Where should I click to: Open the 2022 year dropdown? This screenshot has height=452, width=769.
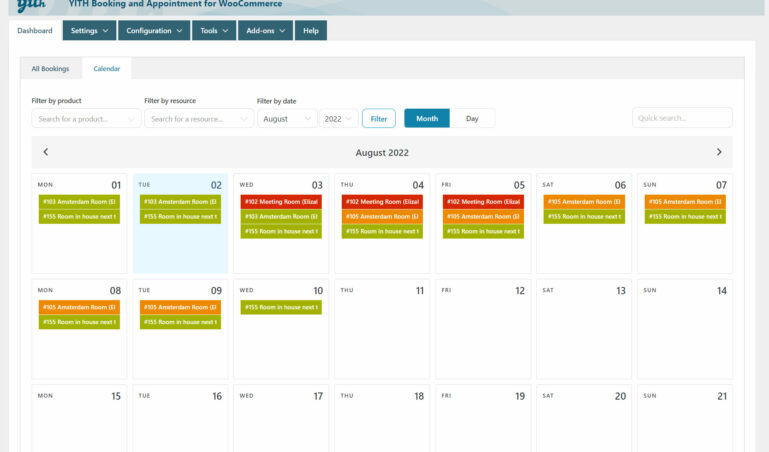338,119
